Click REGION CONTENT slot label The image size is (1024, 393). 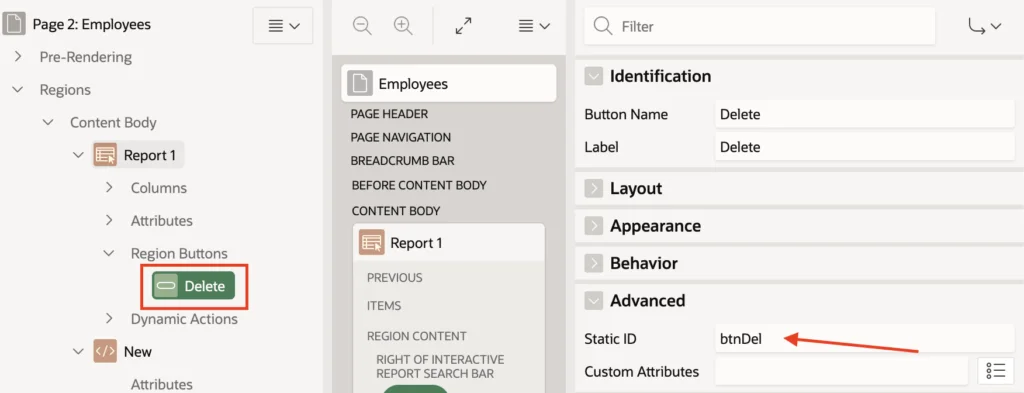coord(417,336)
